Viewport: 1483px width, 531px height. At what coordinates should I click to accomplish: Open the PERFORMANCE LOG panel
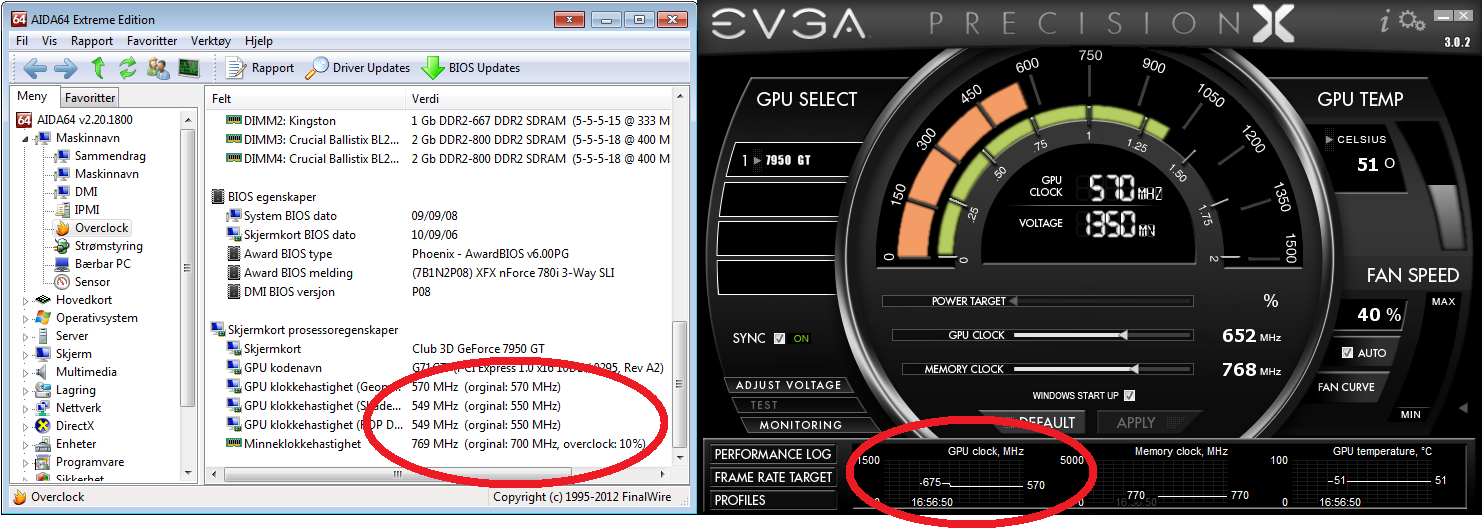pyautogui.click(x=773, y=455)
